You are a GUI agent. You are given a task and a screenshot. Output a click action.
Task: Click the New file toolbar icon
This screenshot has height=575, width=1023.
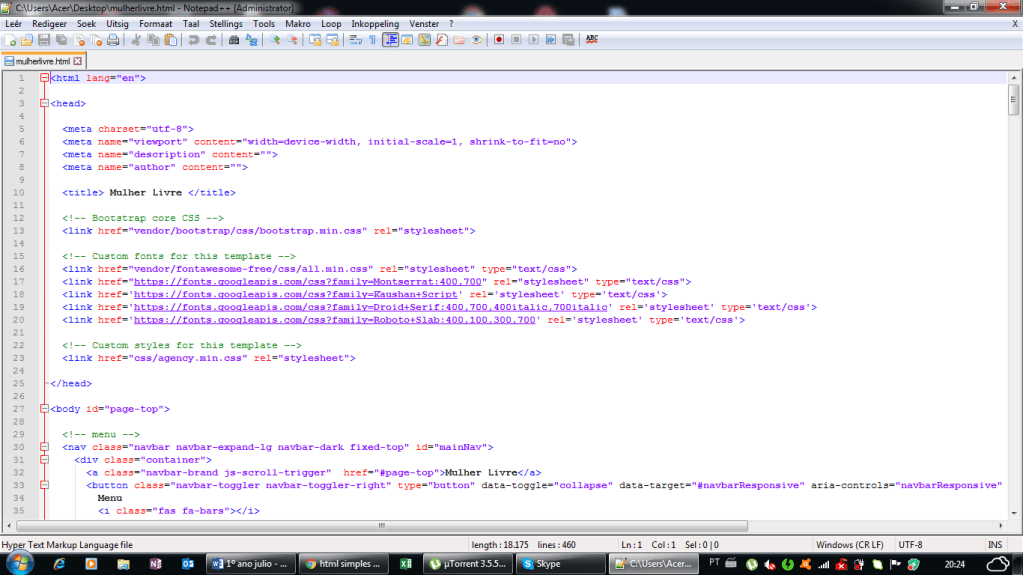coord(9,40)
